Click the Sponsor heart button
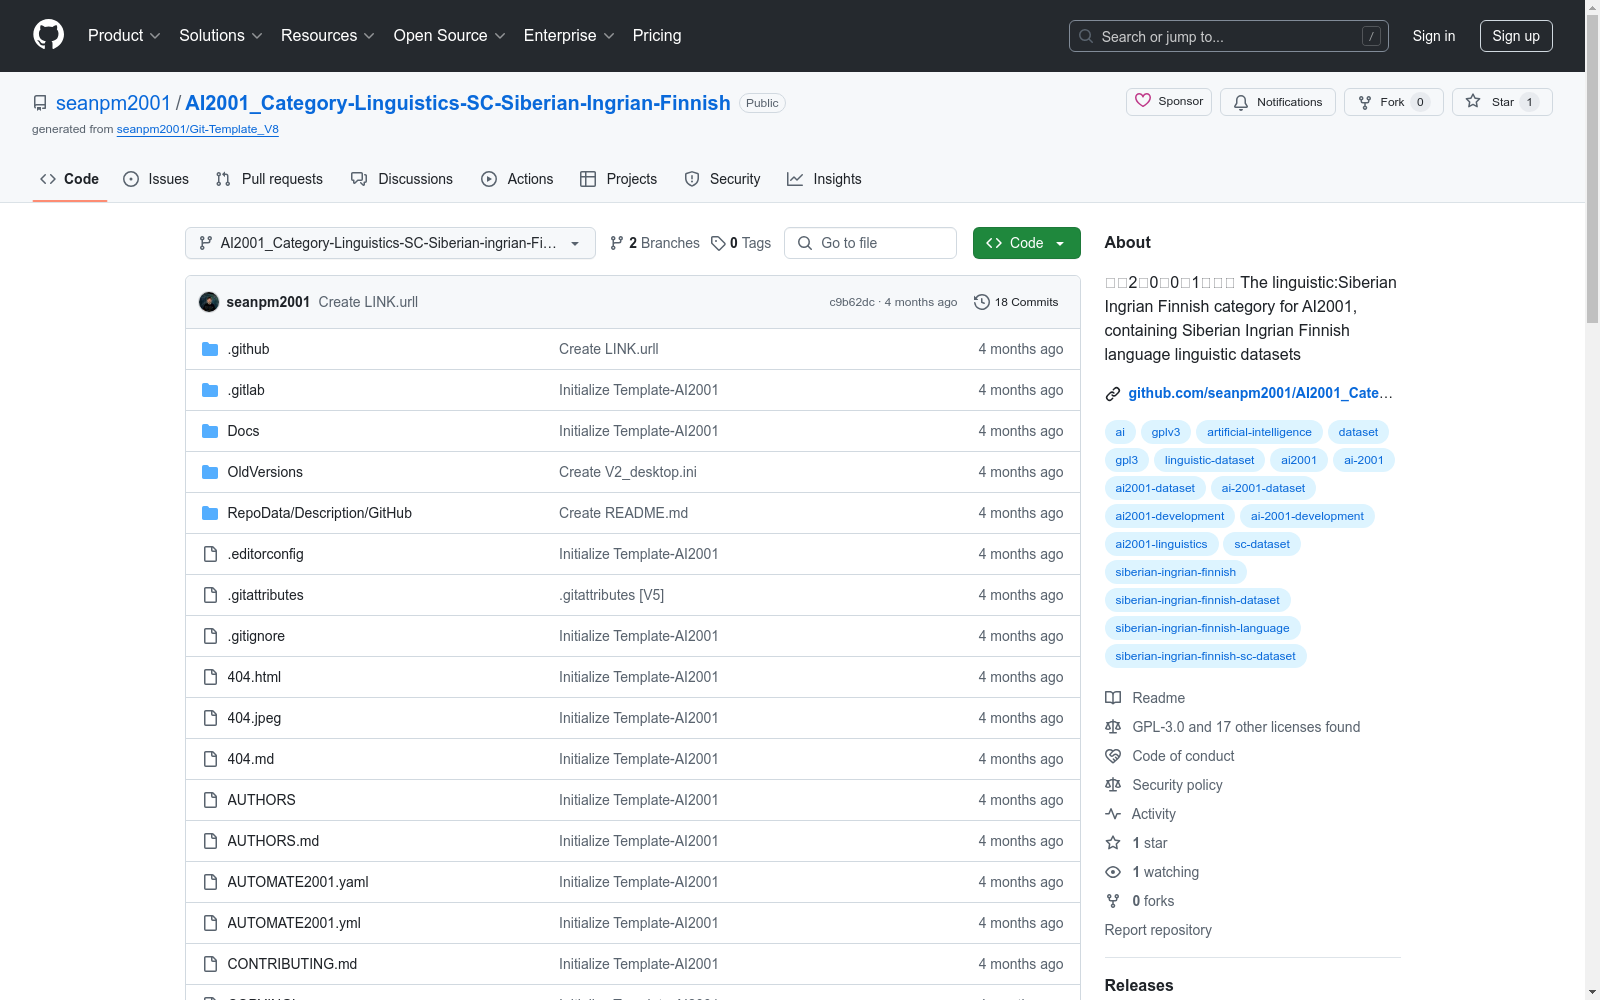This screenshot has width=1600, height=1000. 1169,102
